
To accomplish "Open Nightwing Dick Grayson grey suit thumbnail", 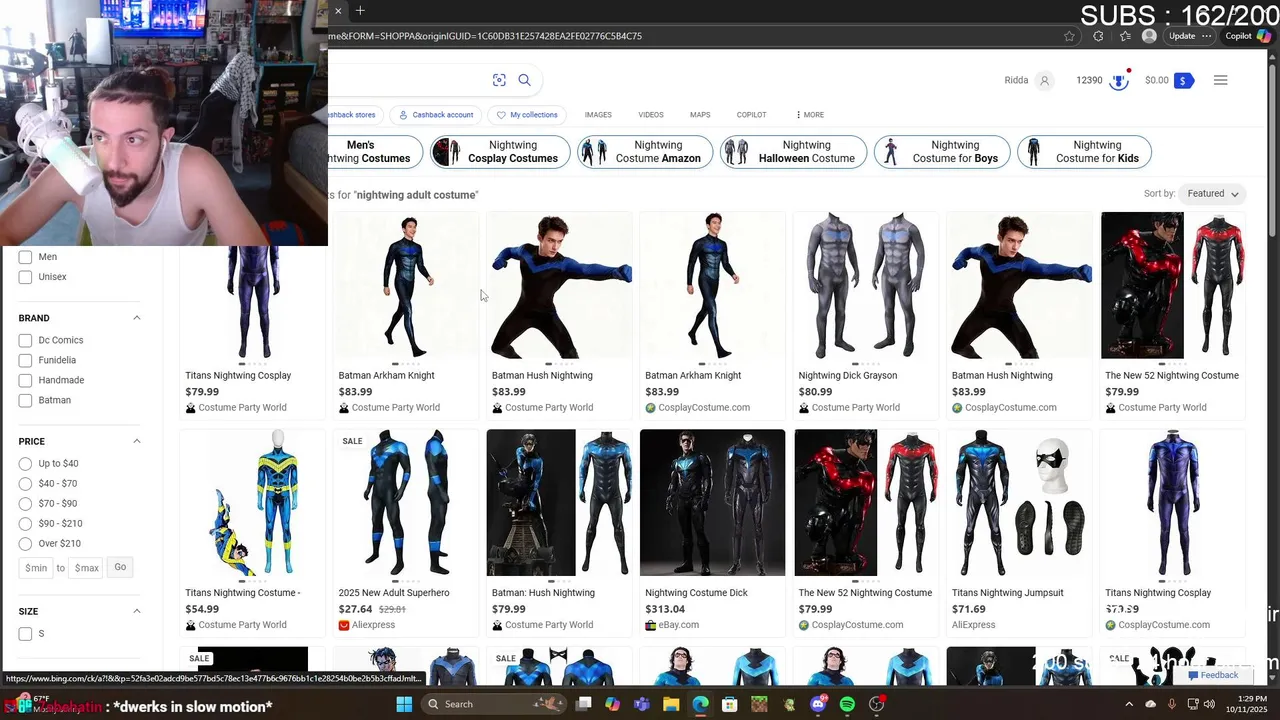I will click(866, 285).
